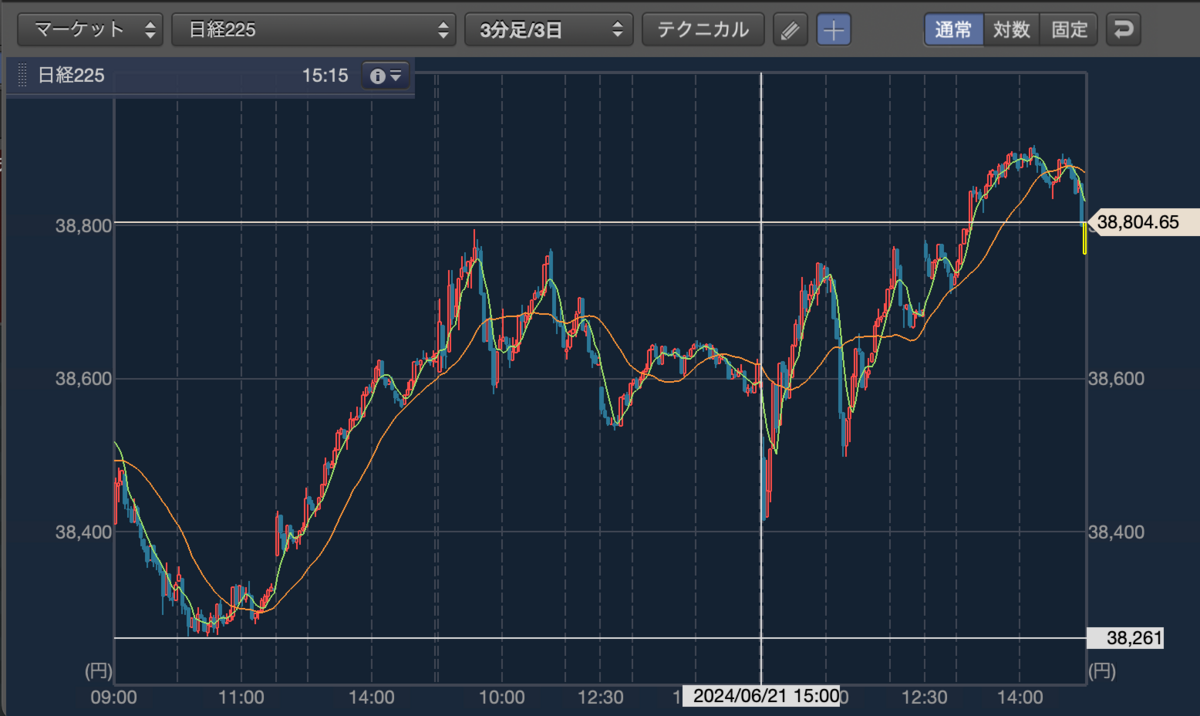Open the テクニカル indicators menu
The width and height of the screenshot is (1200, 716).
pos(703,30)
